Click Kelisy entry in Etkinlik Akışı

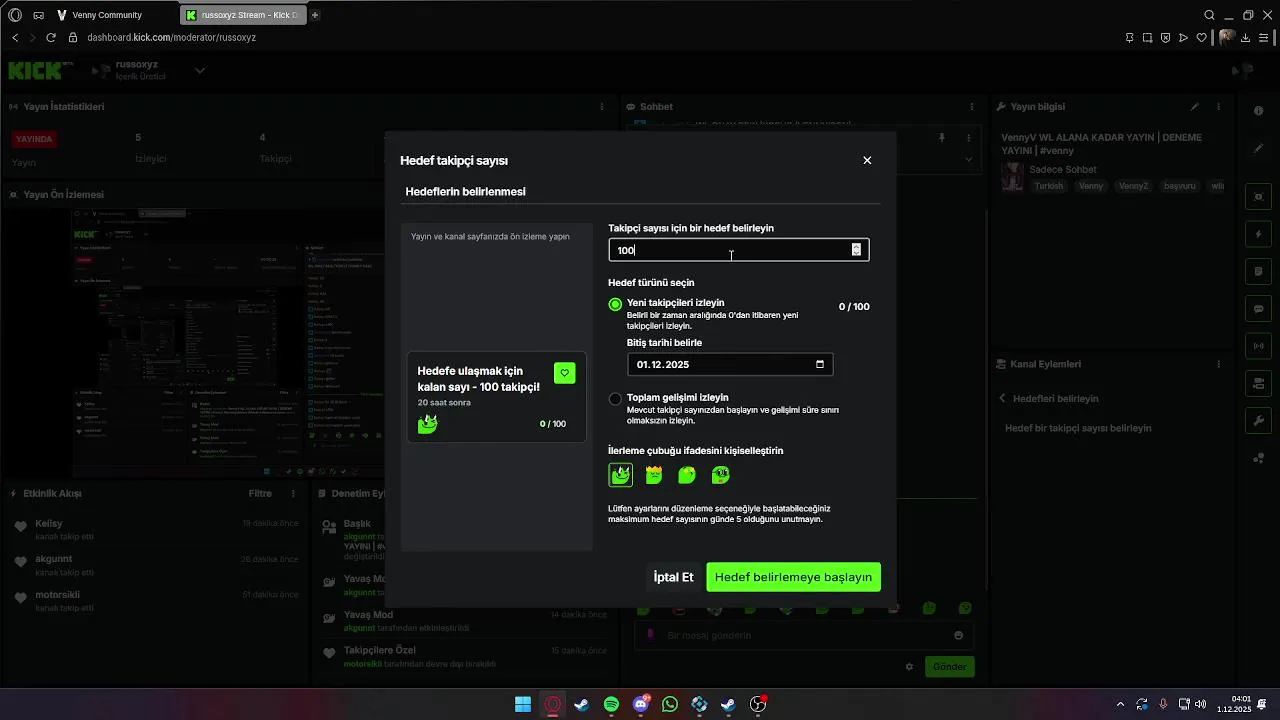157,529
